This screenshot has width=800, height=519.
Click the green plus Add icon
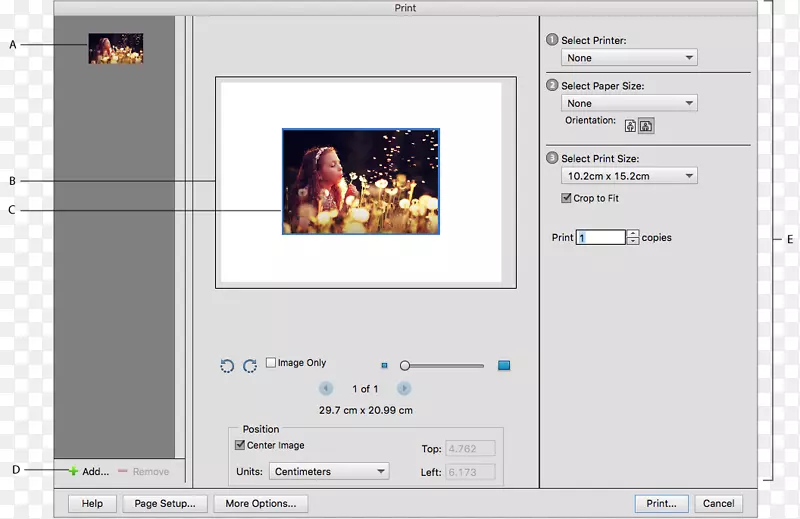(x=73, y=471)
